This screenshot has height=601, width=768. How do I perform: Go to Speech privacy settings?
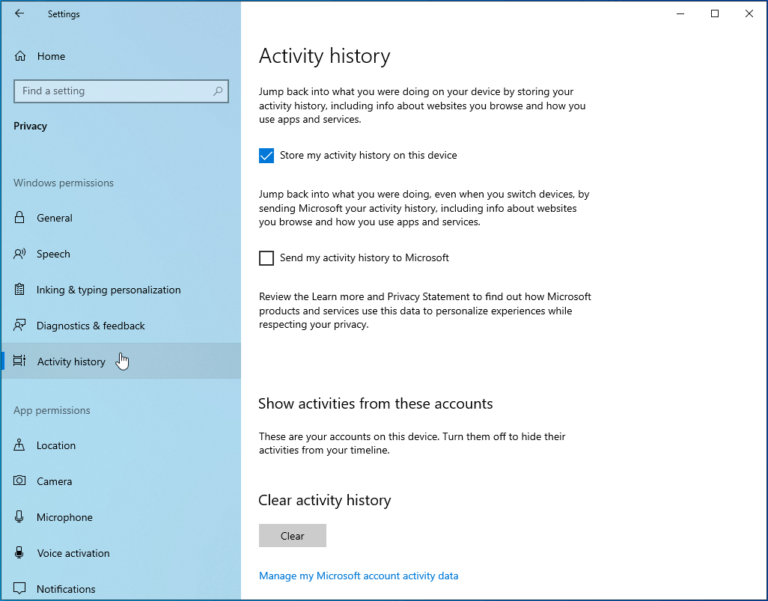(x=121, y=254)
